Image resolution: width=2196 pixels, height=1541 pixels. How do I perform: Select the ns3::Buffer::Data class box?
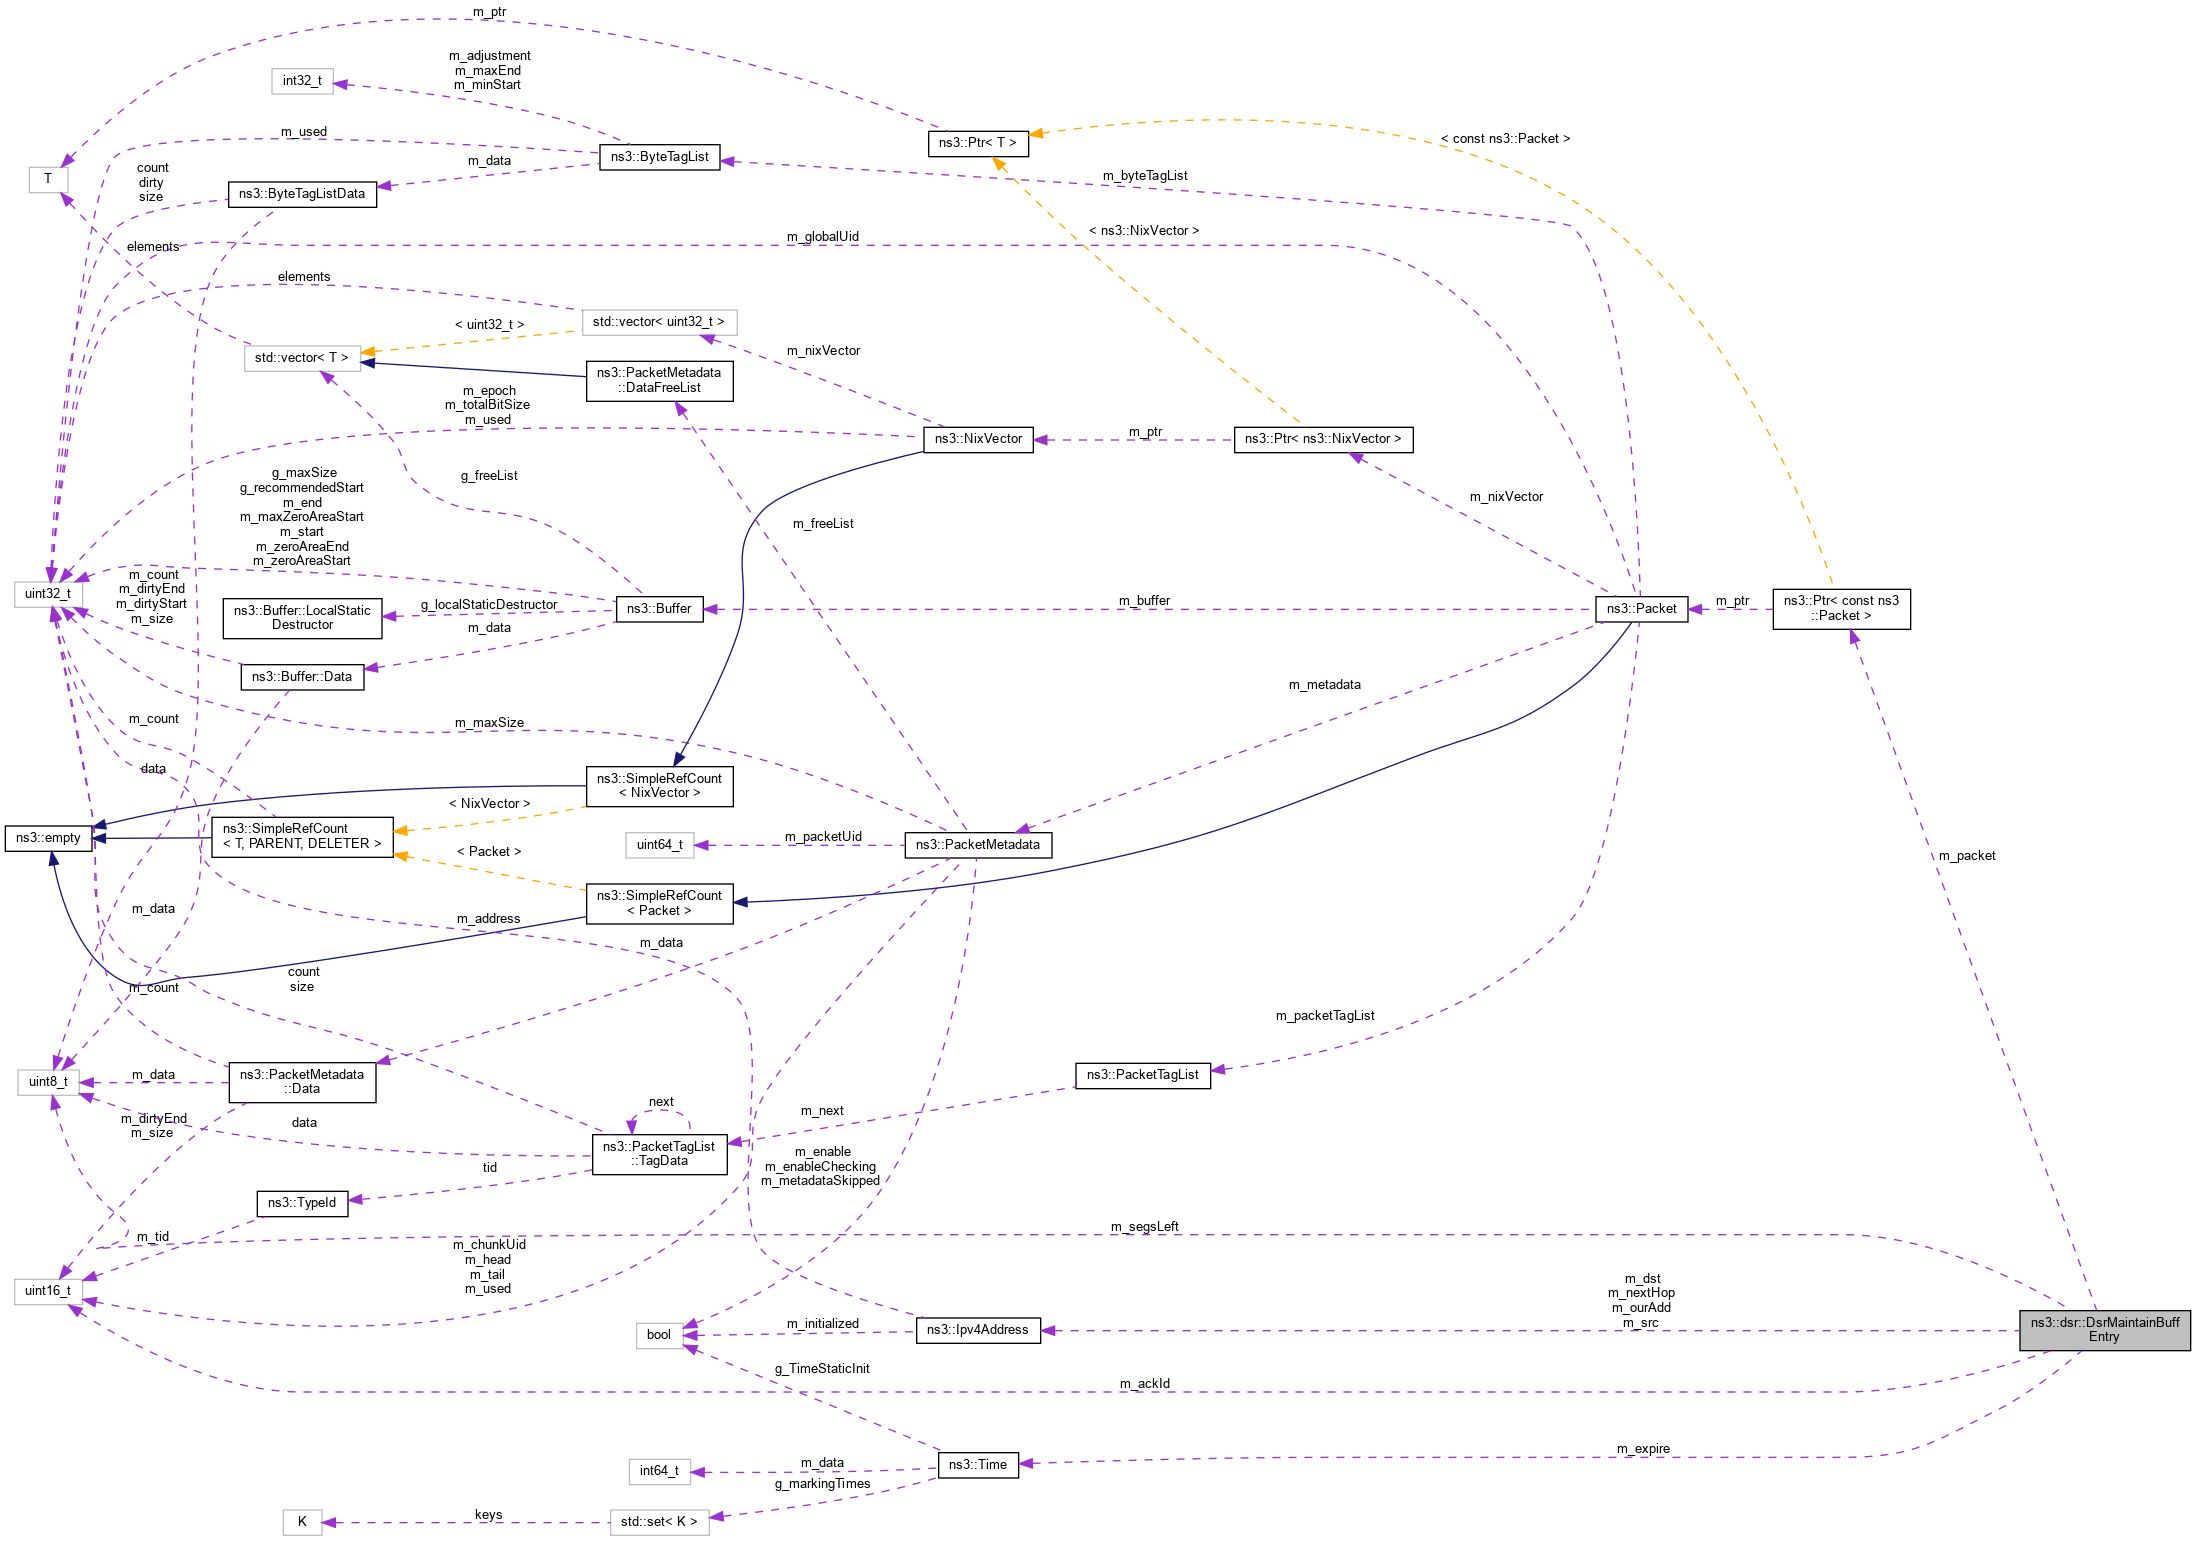coord(302,676)
